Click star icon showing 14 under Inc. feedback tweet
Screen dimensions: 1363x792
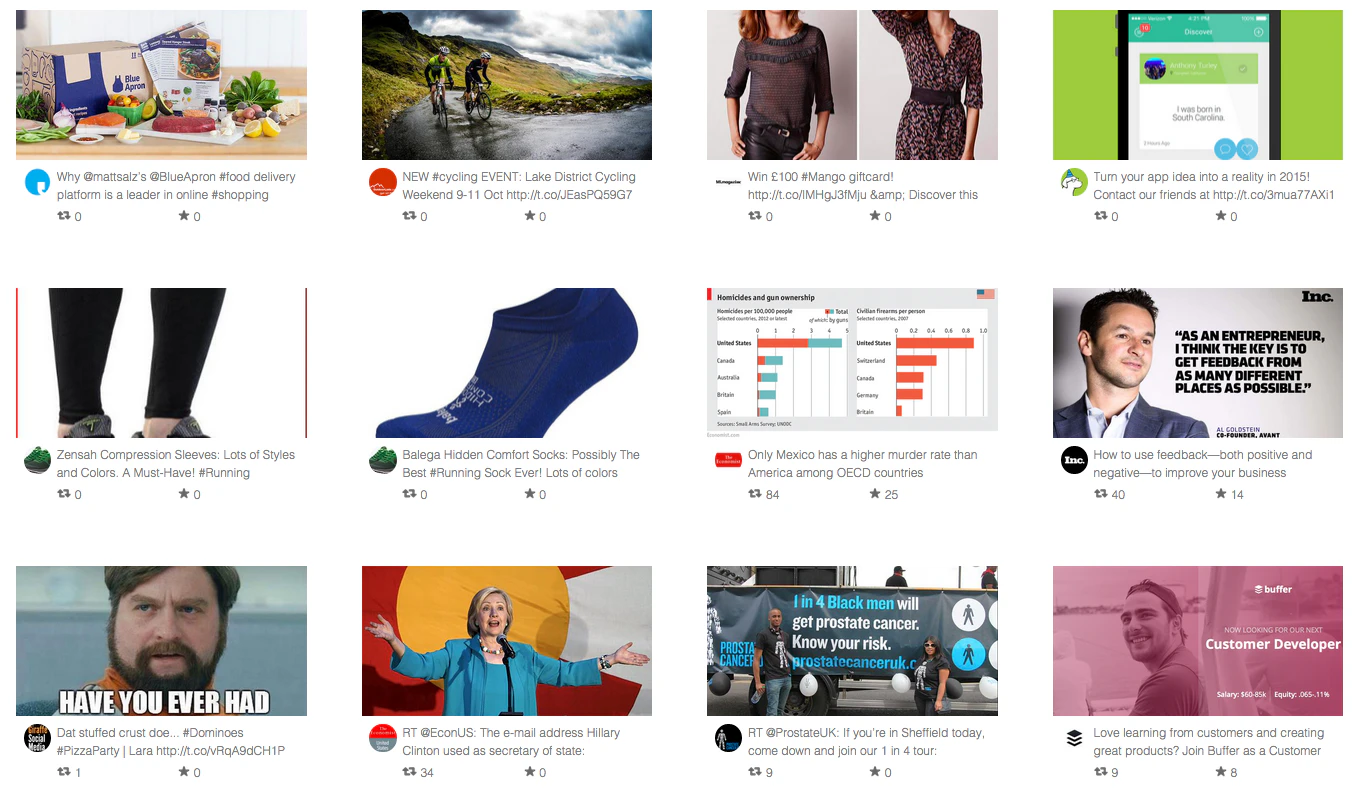[1220, 494]
